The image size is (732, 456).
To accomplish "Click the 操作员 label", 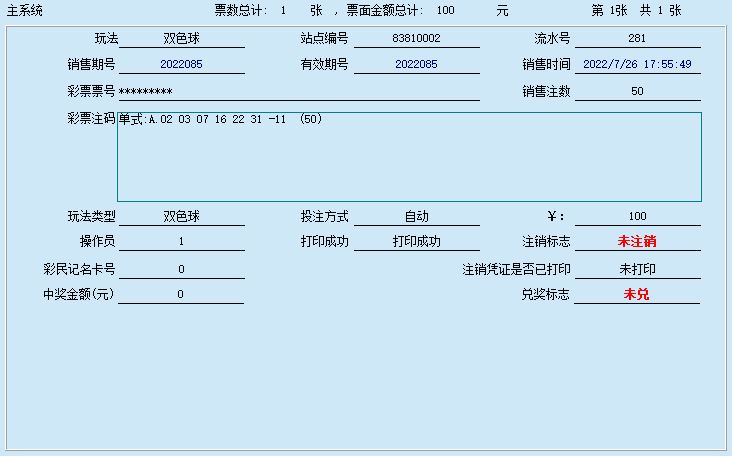I will point(97,242).
